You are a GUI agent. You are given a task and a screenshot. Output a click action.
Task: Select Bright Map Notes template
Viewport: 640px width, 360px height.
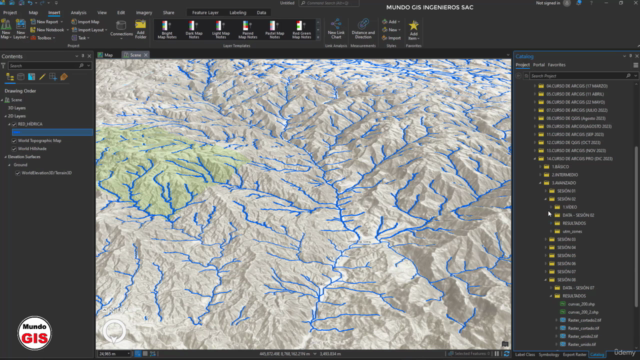[x=167, y=30]
